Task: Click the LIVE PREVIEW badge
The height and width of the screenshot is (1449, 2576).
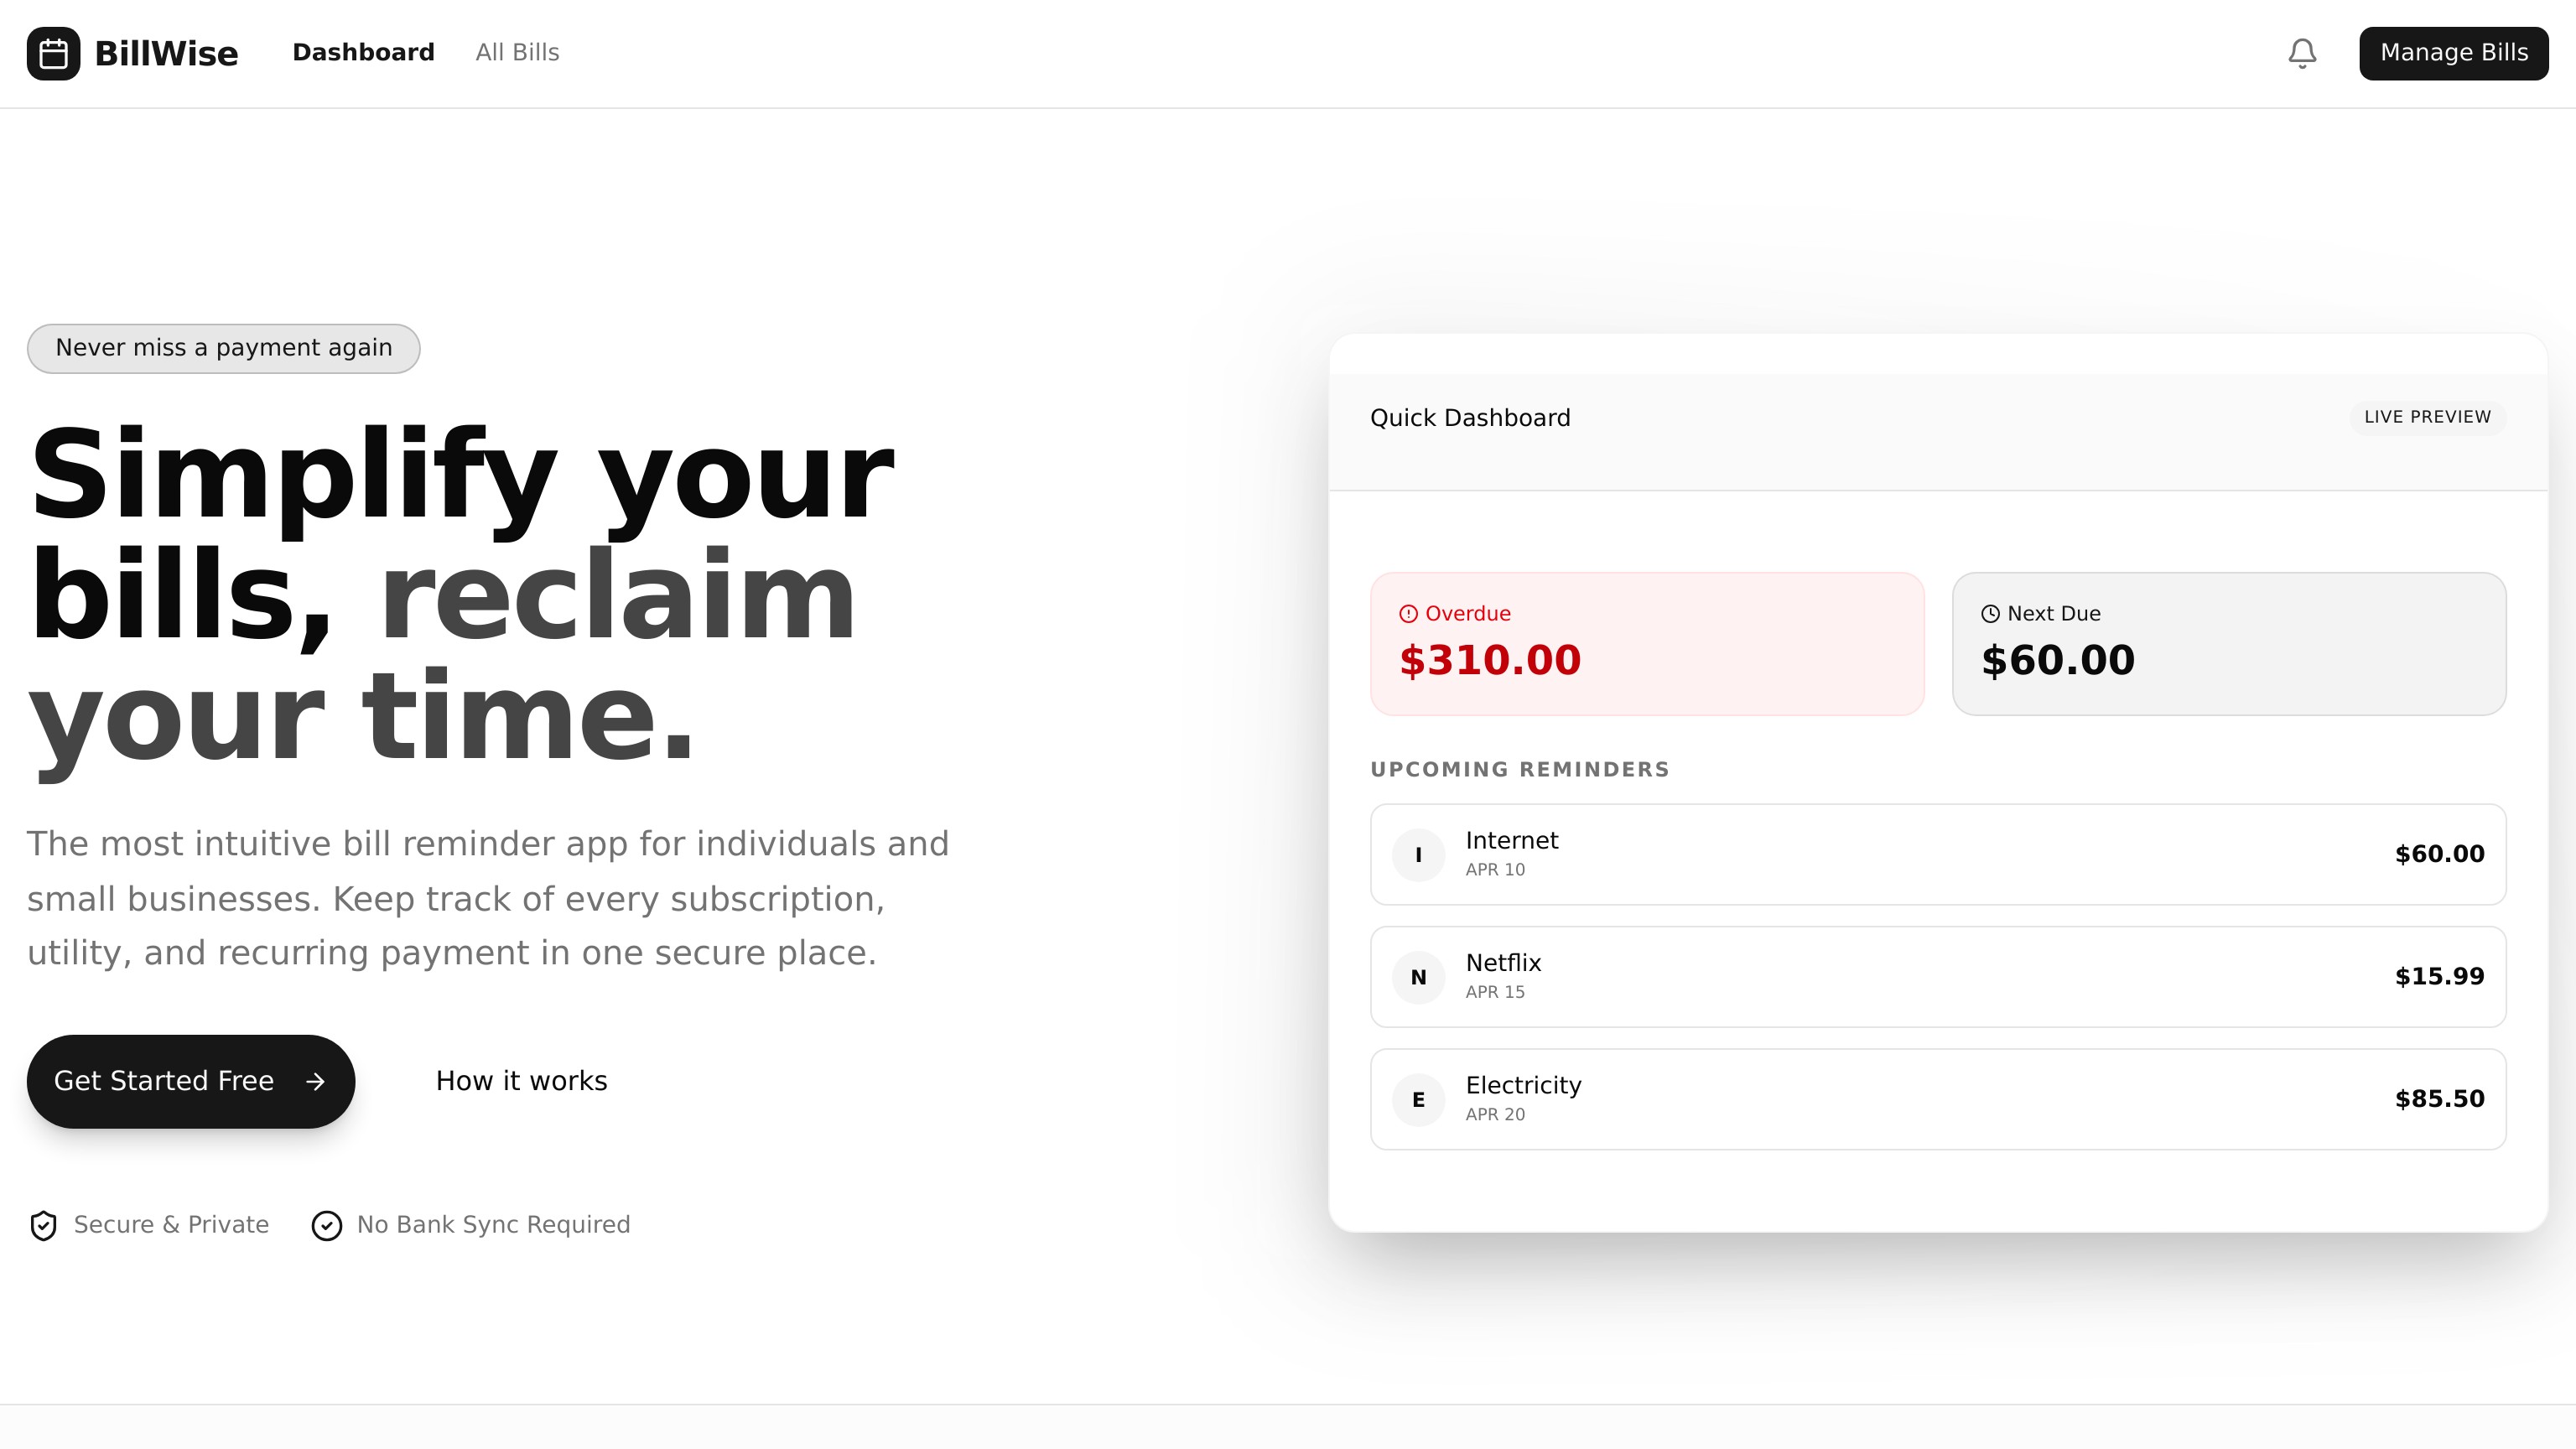Action: pyautogui.click(x=2427, y=417)
